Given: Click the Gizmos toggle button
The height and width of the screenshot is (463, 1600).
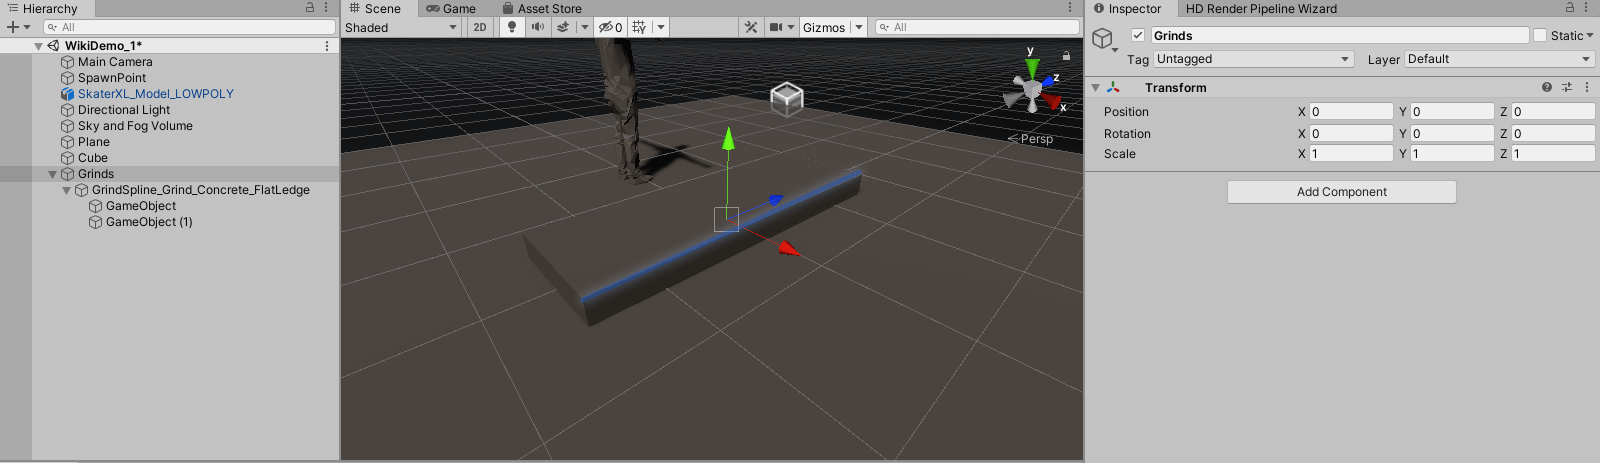Looking at the screenshot, I should pos(824,27).
